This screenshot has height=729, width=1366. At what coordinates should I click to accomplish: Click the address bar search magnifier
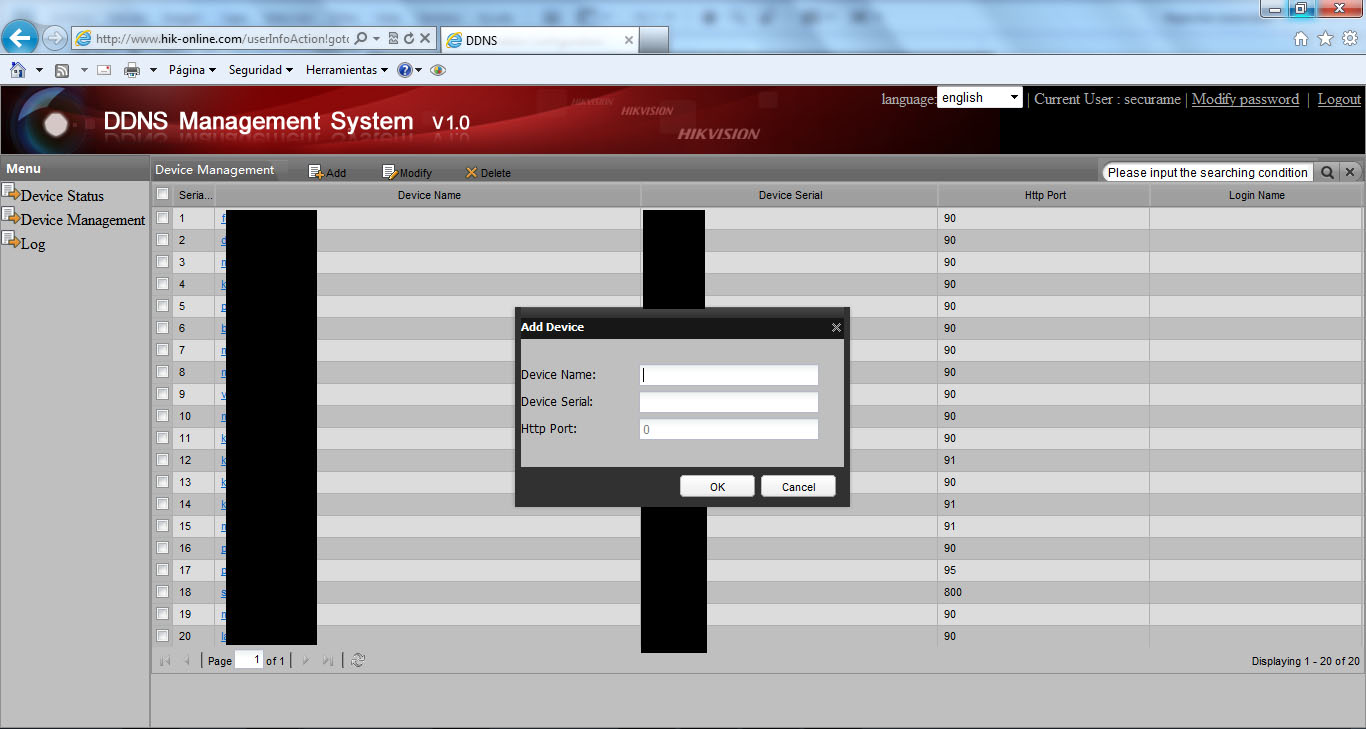pyautogui.click(x=361, y=38)
